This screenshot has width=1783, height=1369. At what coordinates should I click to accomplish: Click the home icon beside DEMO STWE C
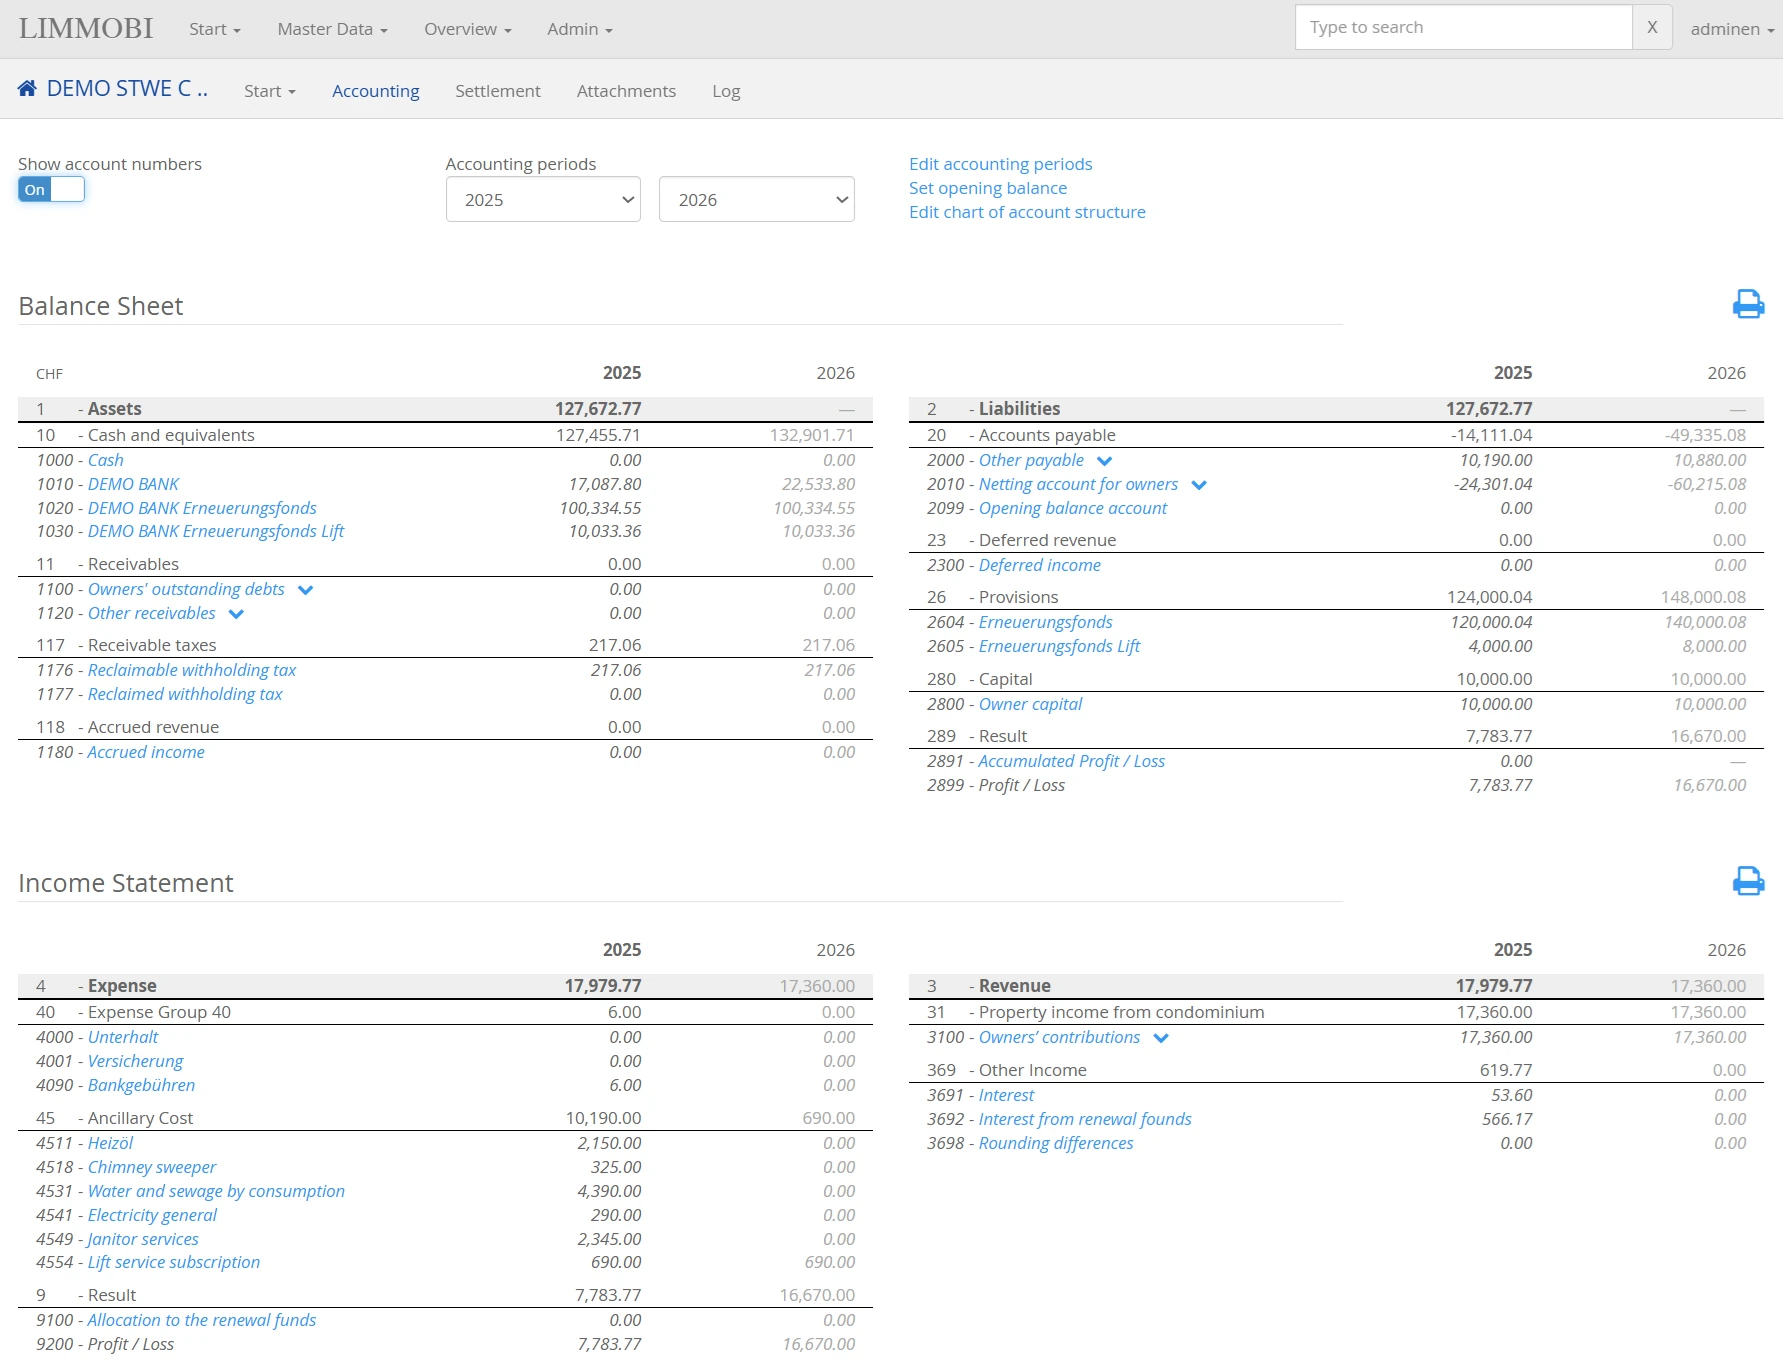(27, 89)
